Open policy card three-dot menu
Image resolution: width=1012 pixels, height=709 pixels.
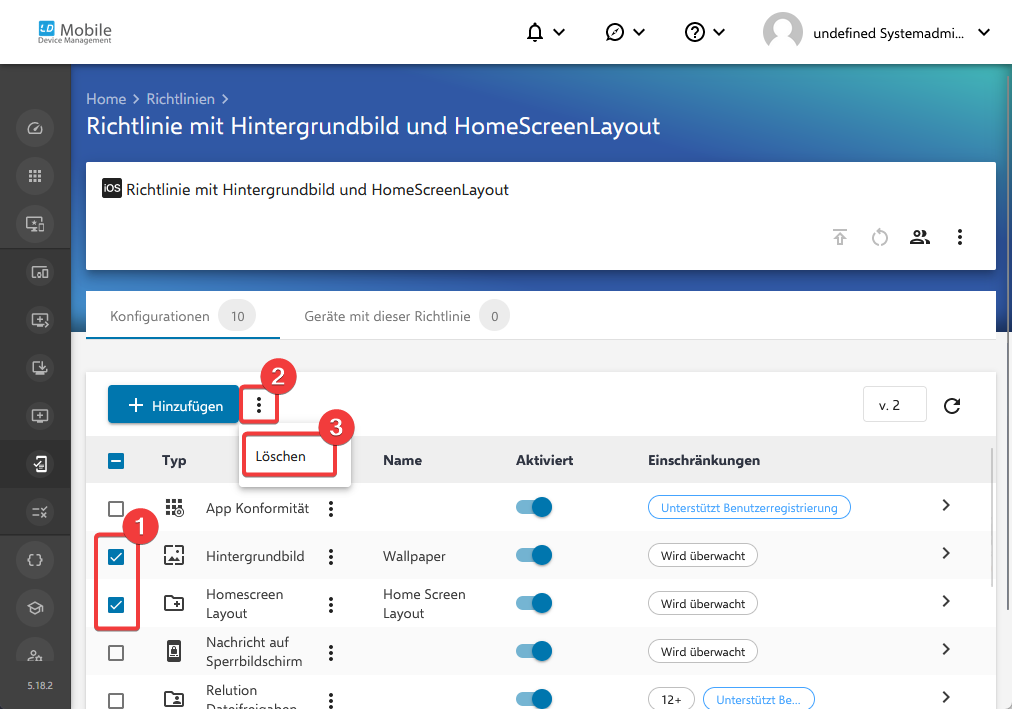960,237
